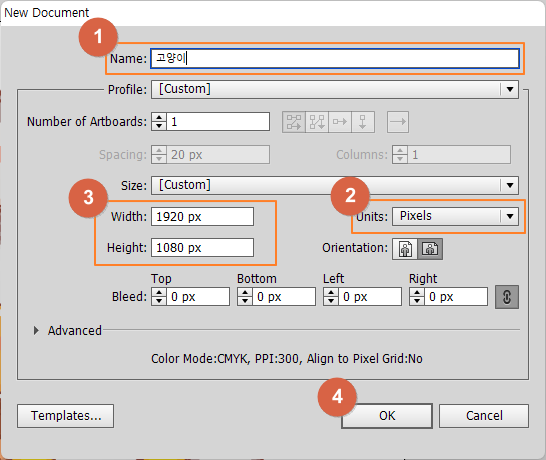This screenshot has width=546, height=460.
Task: Decrease Number of Artboards with down arrow
Action: pos(159,126)
